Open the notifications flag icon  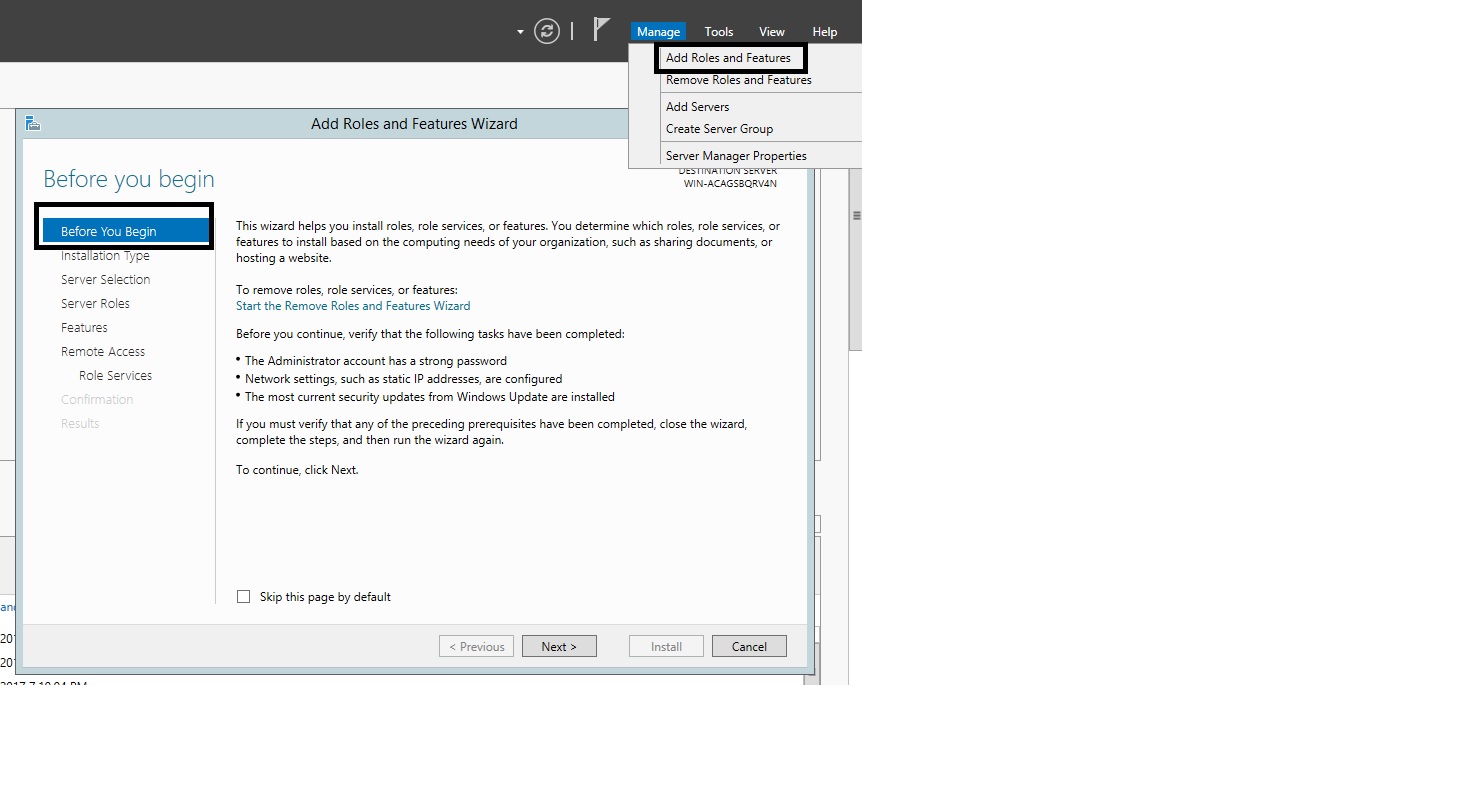pos(601,30)
